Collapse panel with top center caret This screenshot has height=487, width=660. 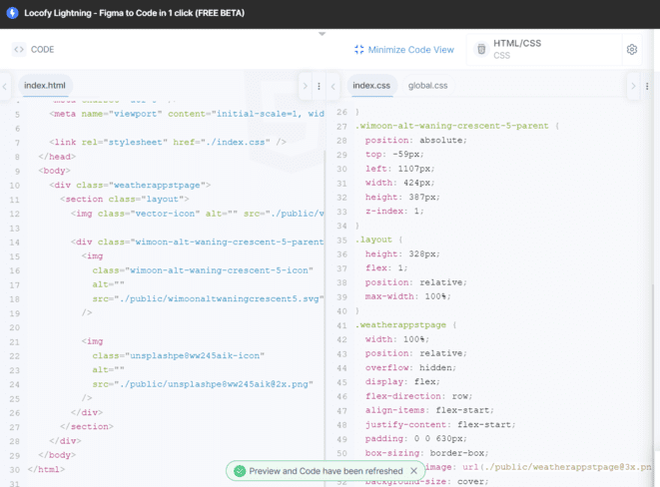point(322,34)
